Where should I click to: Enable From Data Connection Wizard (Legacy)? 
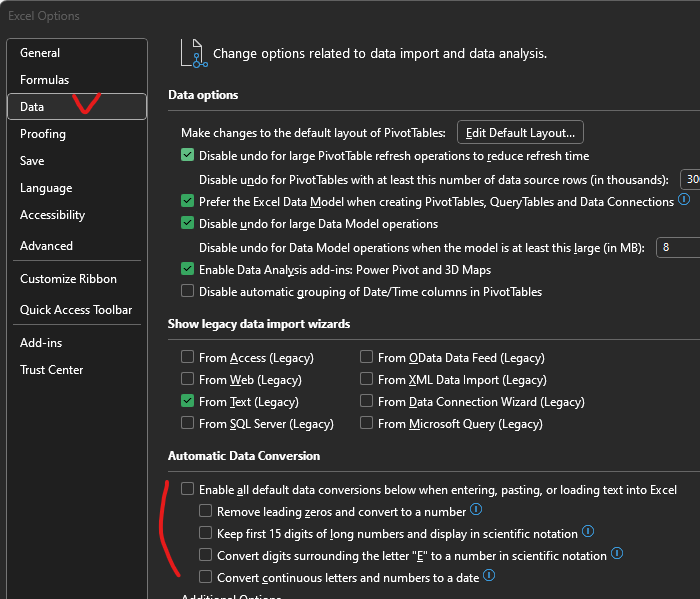click(367, 401)
